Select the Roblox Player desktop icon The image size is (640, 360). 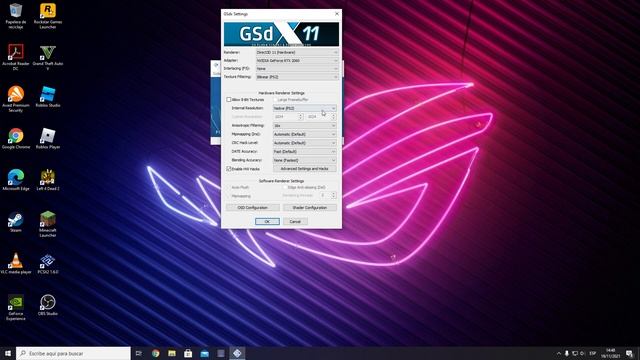(48, 139)
